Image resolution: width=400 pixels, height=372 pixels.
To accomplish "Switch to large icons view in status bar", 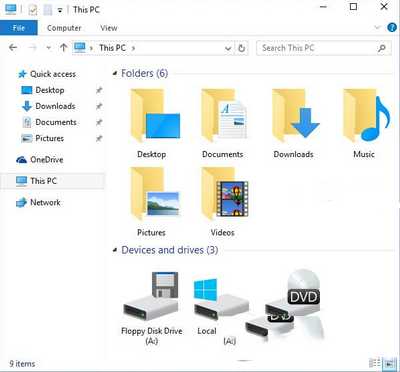I will pyautogui.click(x=389, y=363).
